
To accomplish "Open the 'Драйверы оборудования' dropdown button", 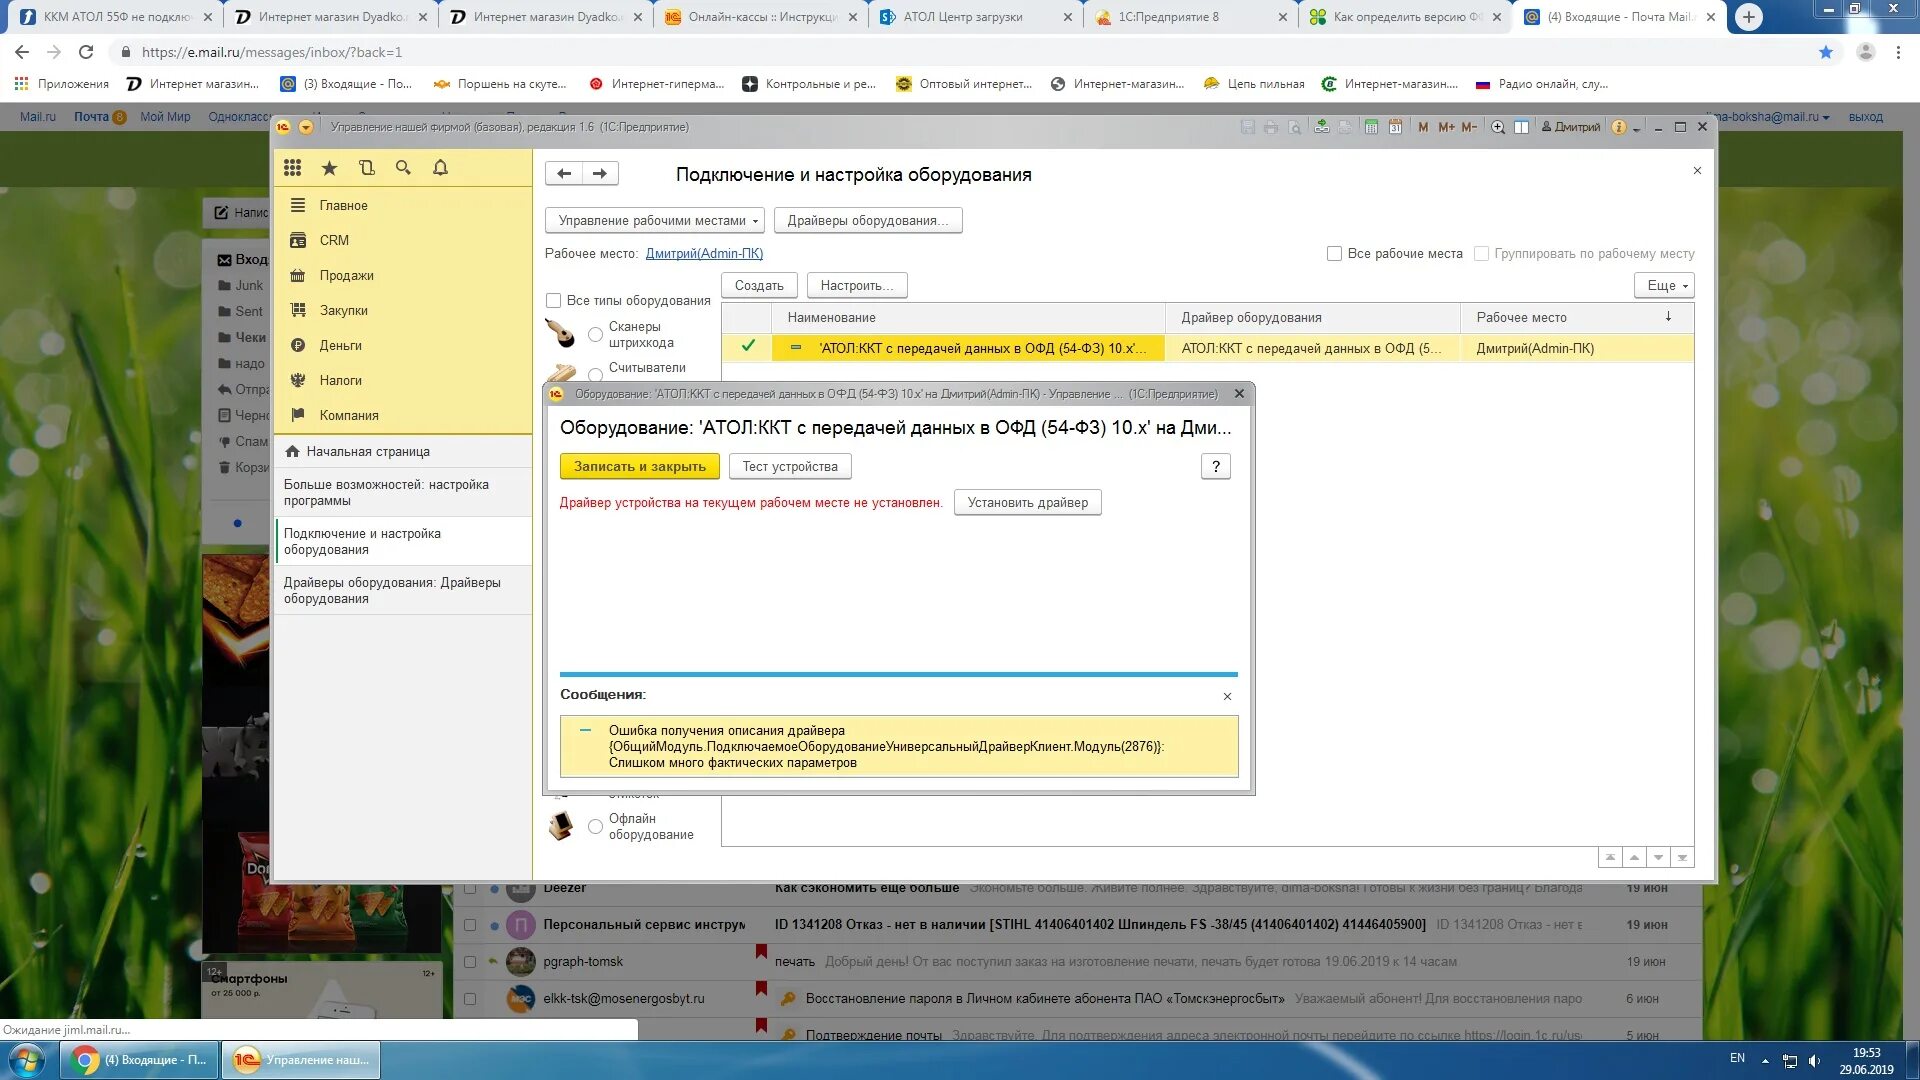I will [x=869, y=220].
